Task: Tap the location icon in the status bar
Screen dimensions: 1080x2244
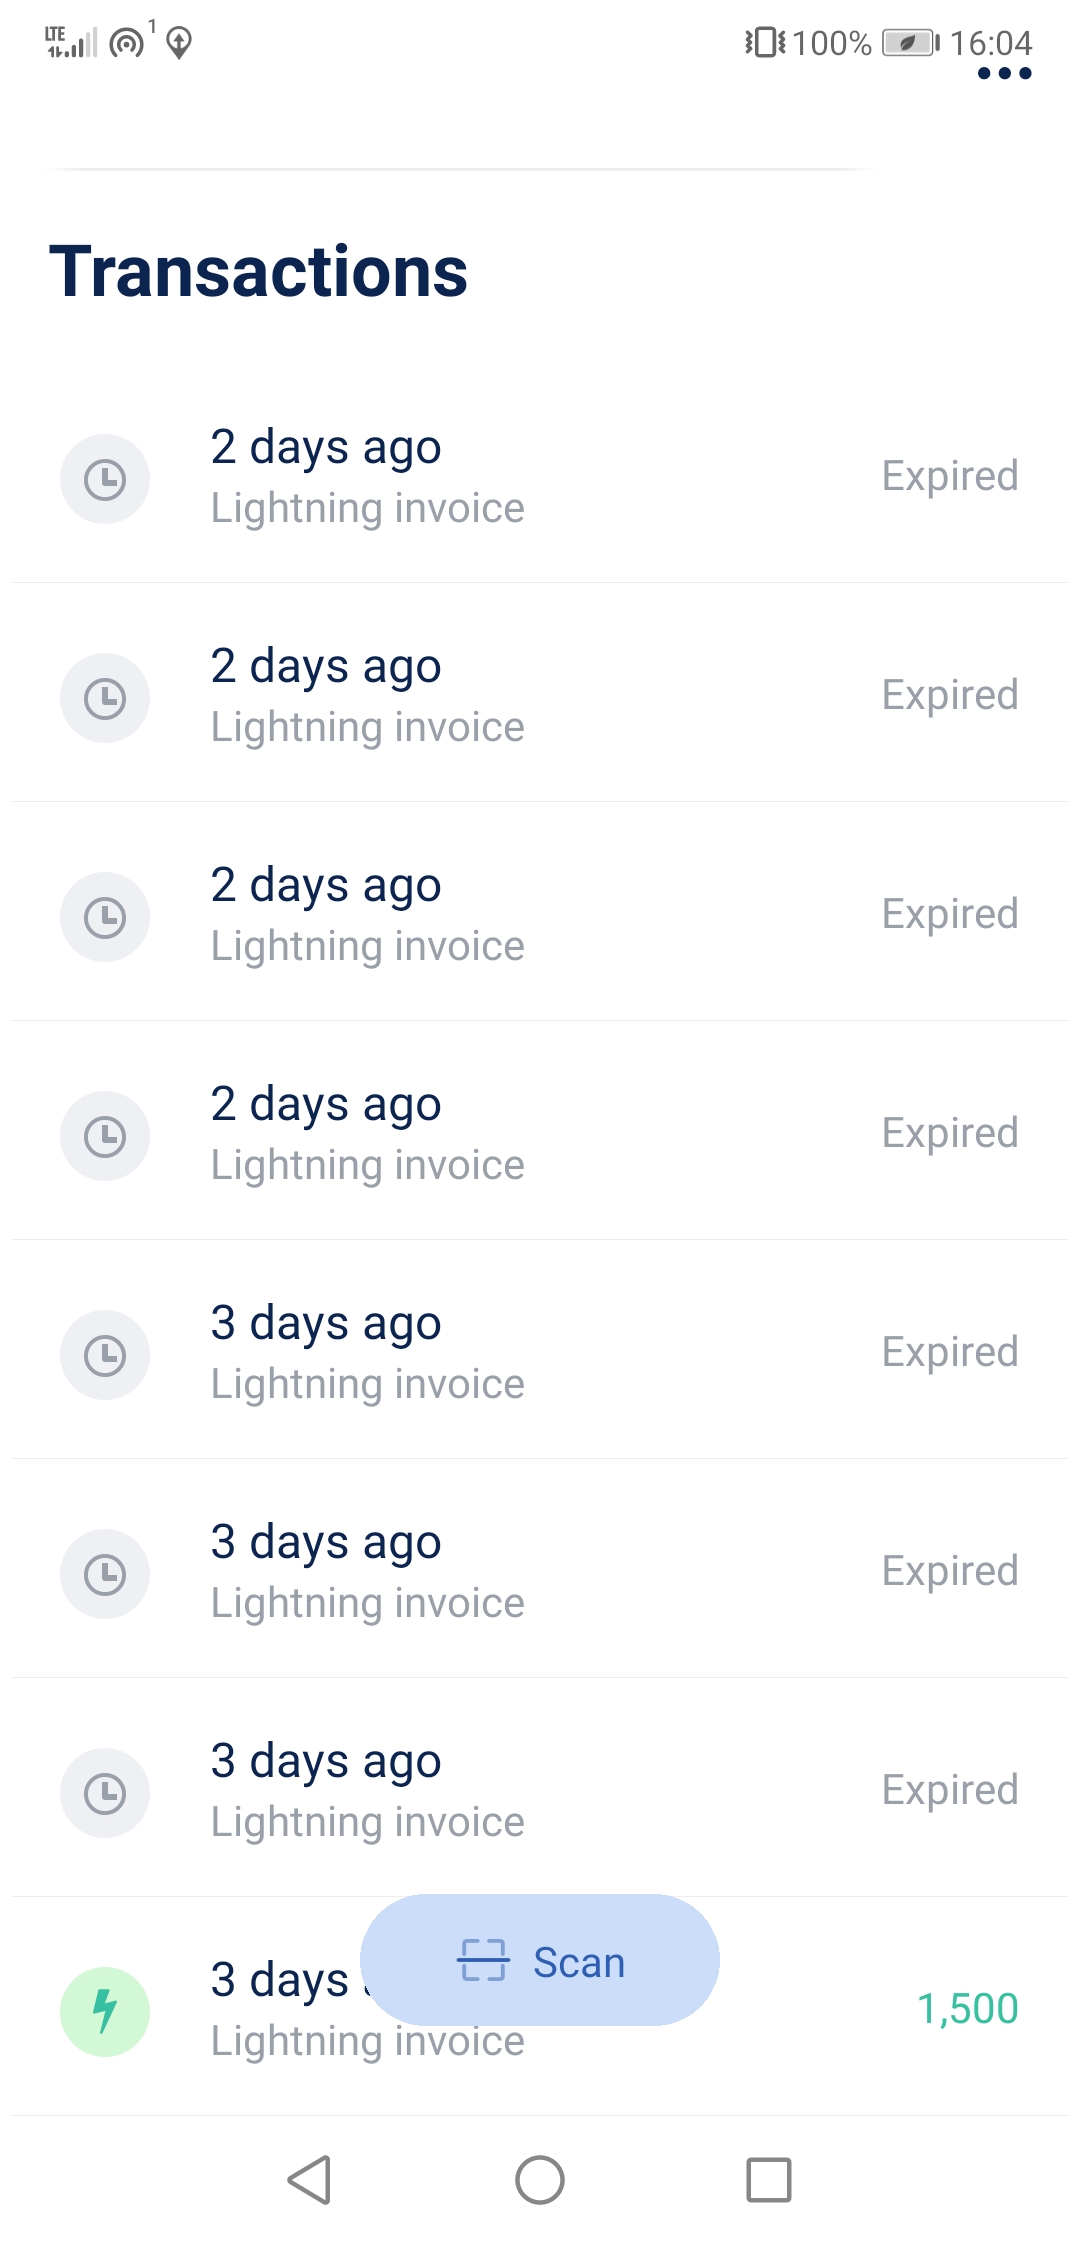Action: point(179,43)
